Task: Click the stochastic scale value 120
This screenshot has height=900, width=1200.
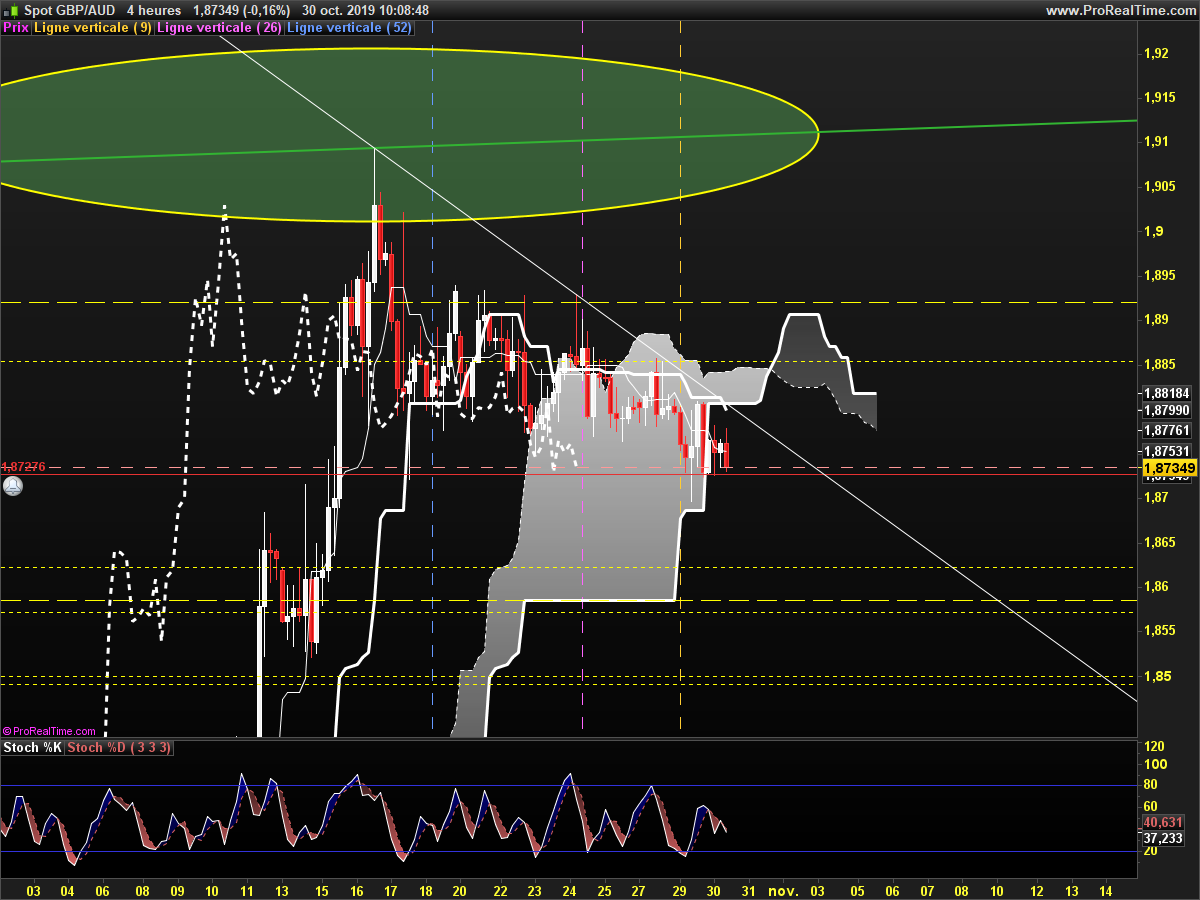Action: tap(1154, 748)
